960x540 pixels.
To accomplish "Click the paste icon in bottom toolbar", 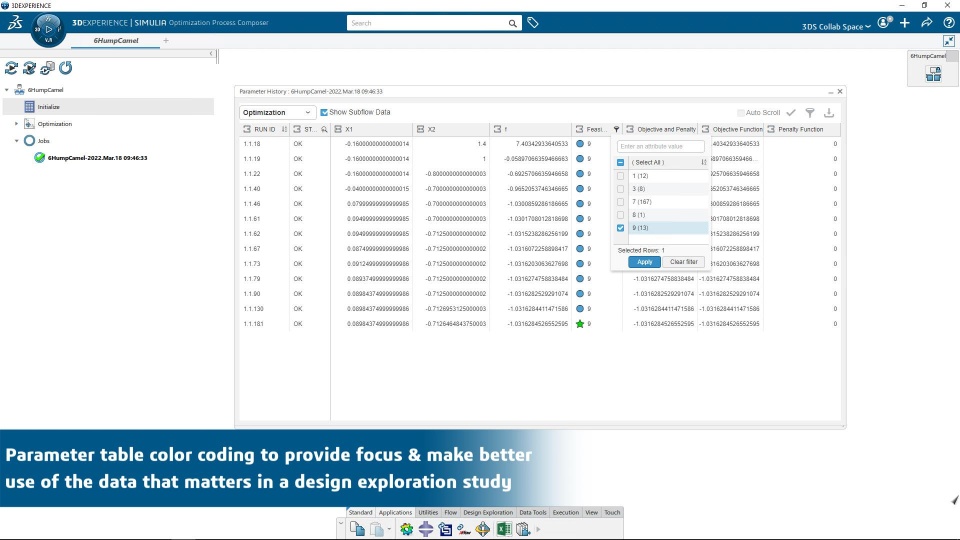I will coord(377,528).
